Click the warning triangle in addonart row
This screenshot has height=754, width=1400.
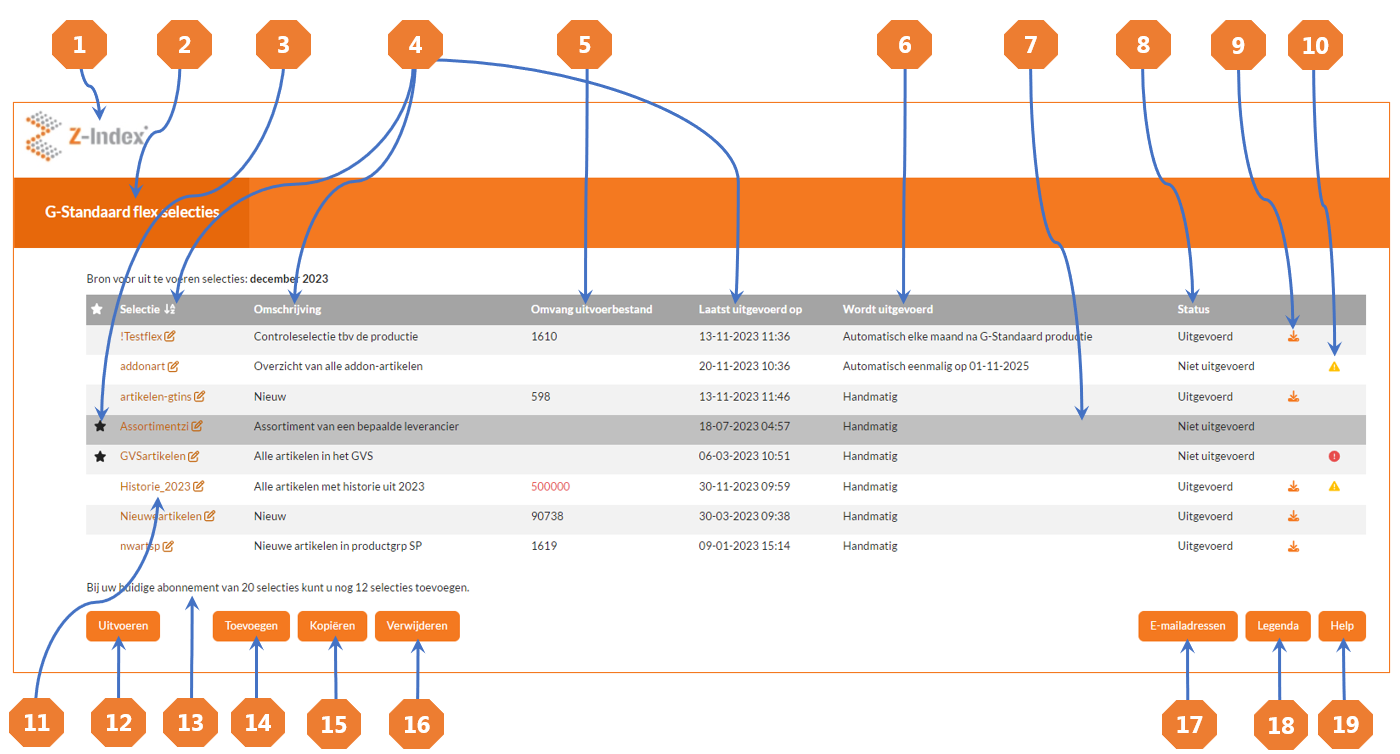coord(1334,367)
